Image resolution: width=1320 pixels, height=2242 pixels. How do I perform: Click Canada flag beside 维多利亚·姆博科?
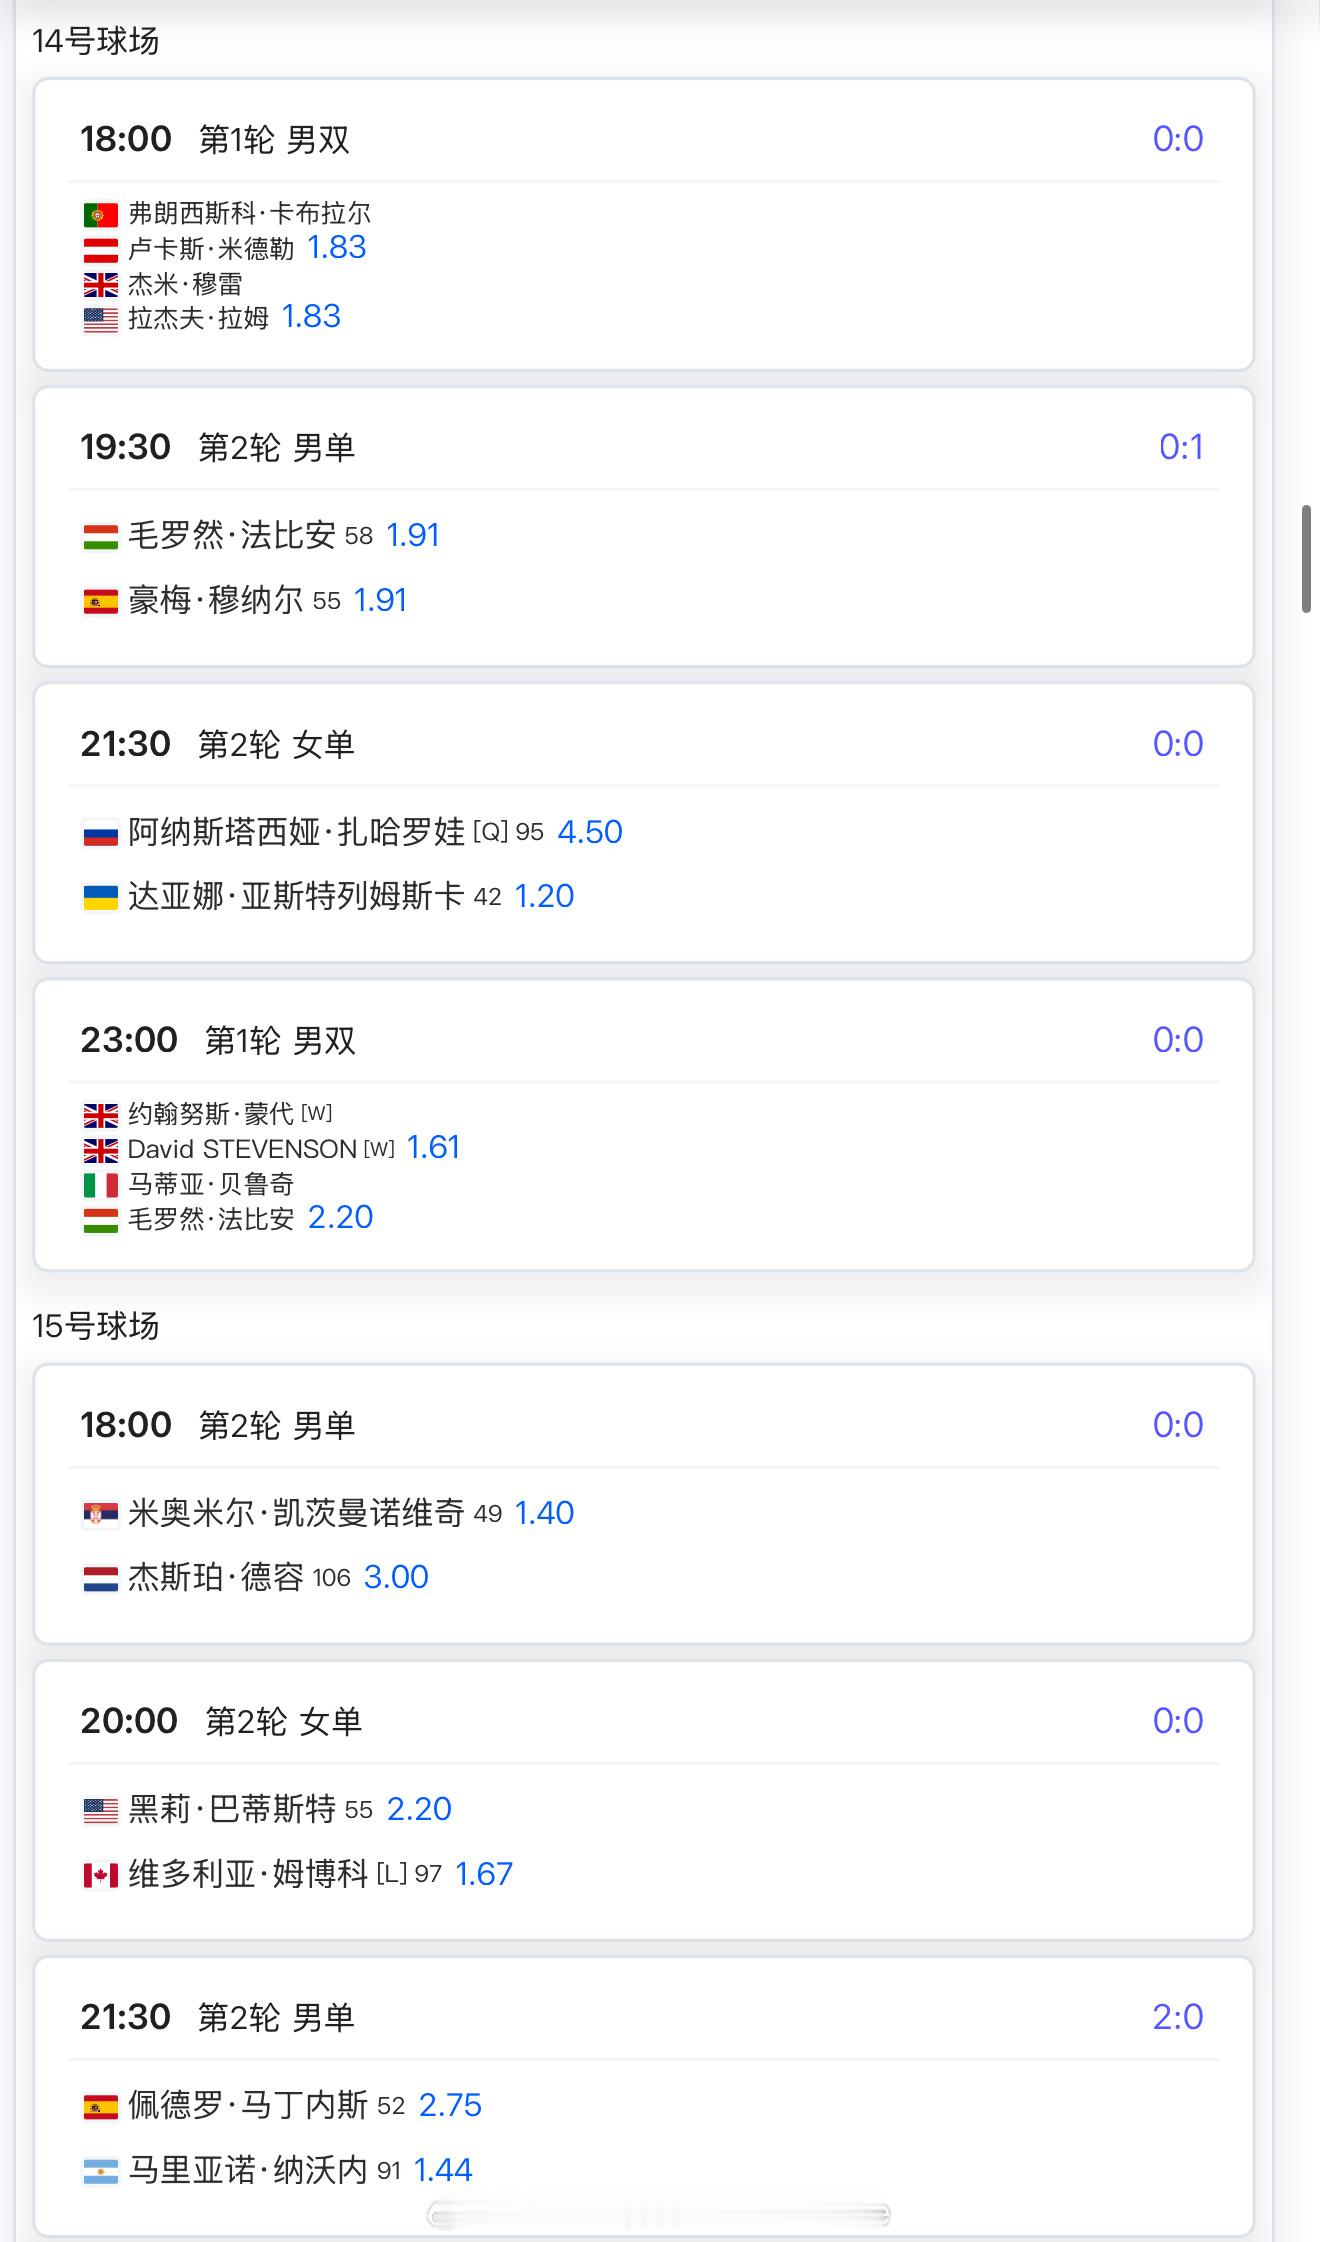click(x=101, y=1875)
